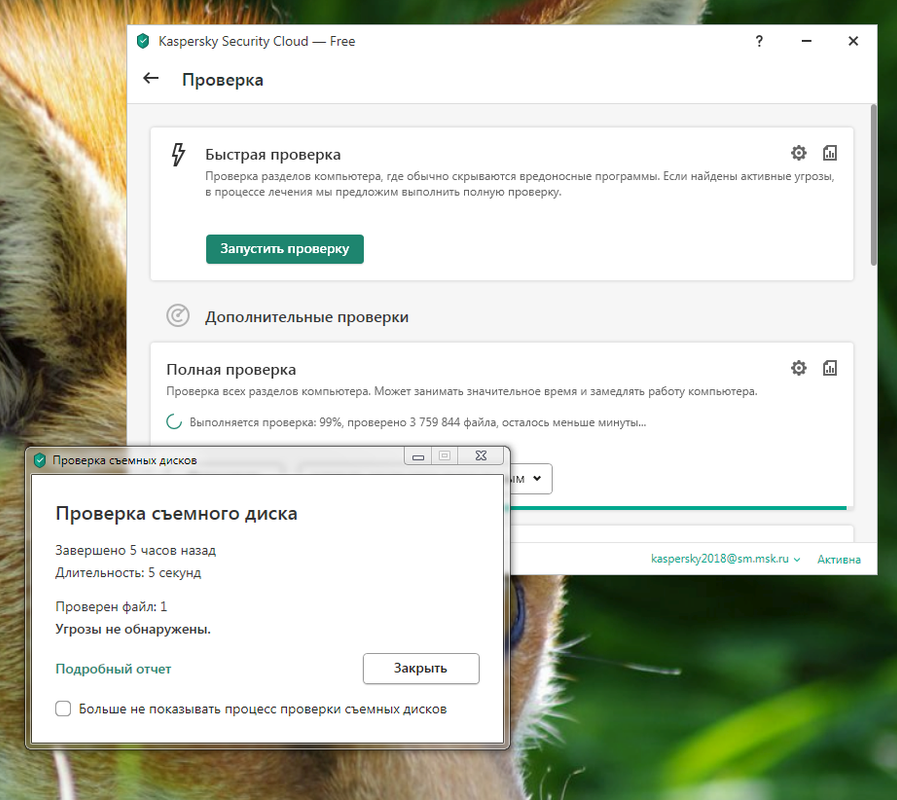Screen dimensions: 897x800
Task: Close the Kaspersky Security Cloud window
Action: [x=853, y=41]
